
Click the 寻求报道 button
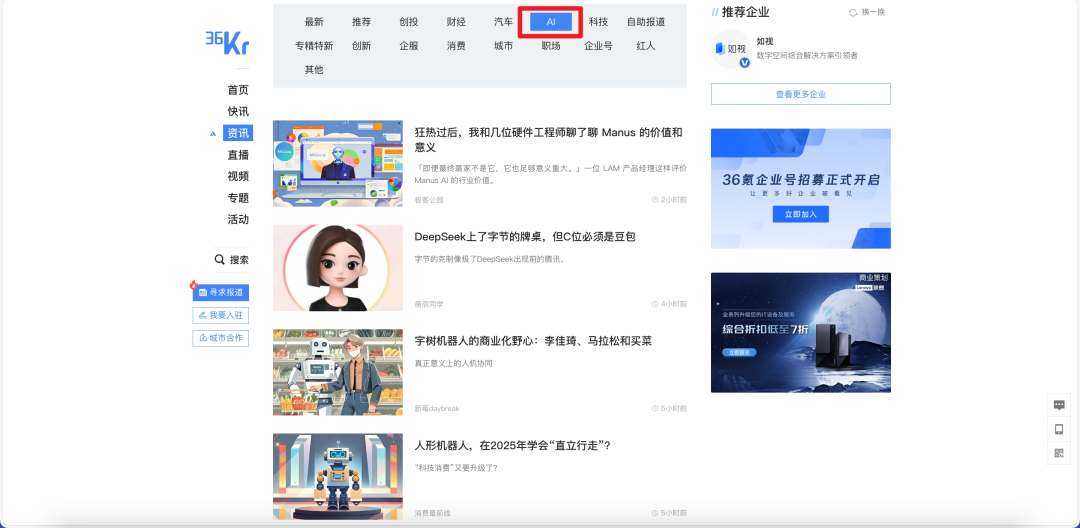pyautogui.click(x=220, y=293)
